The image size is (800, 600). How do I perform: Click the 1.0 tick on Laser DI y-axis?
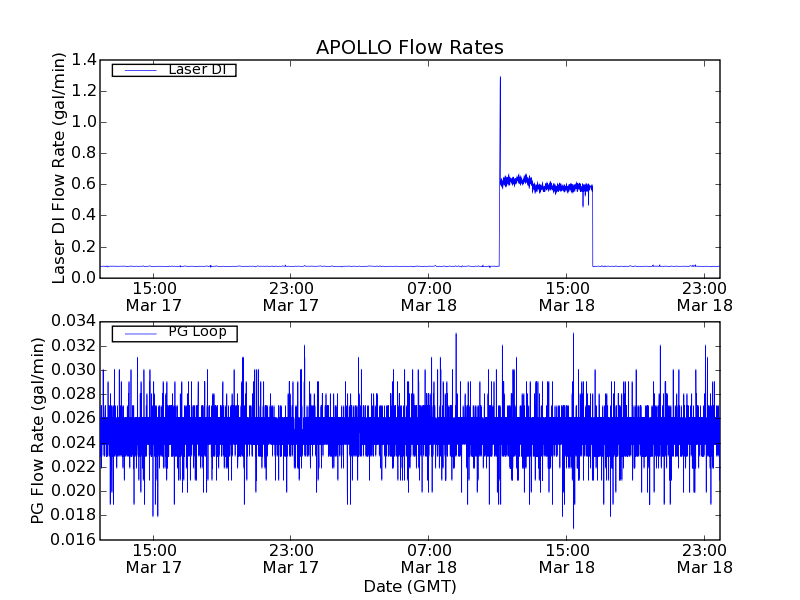pos(84,122)
